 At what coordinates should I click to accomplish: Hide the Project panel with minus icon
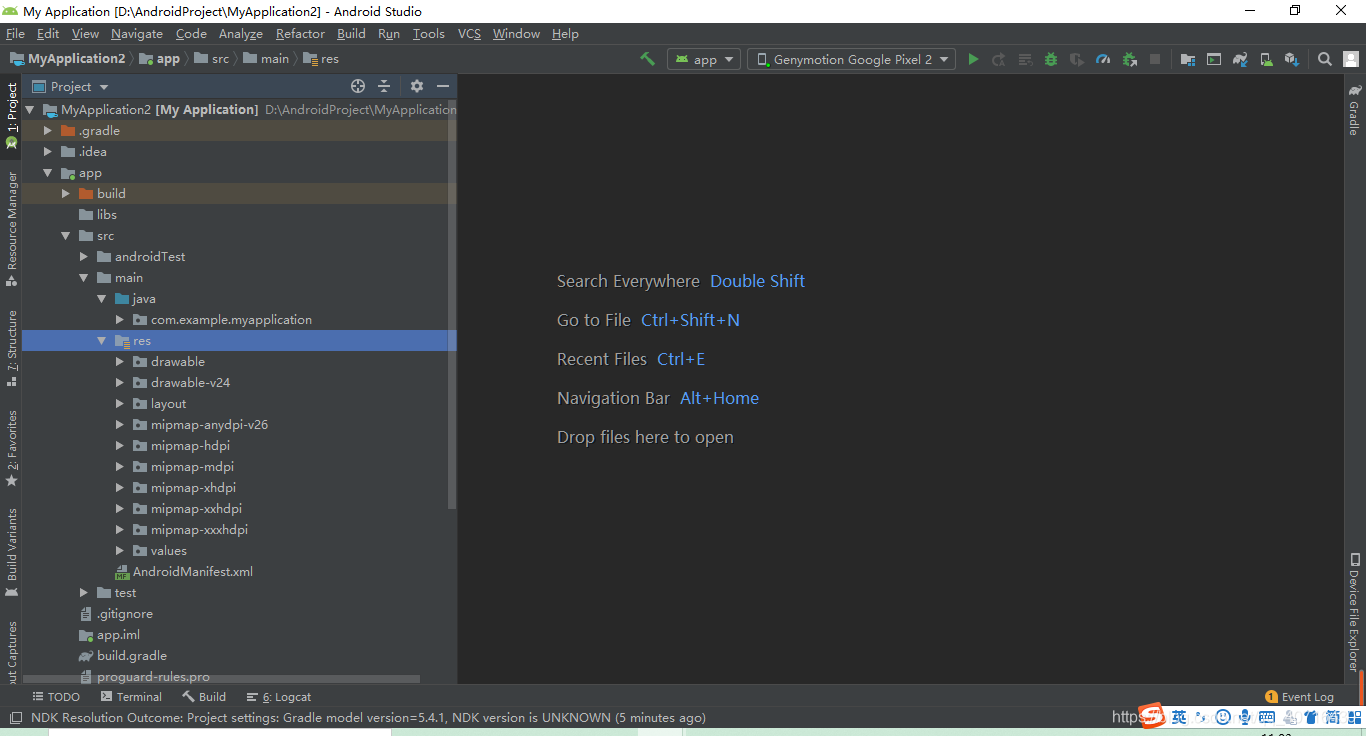point(443,86)
